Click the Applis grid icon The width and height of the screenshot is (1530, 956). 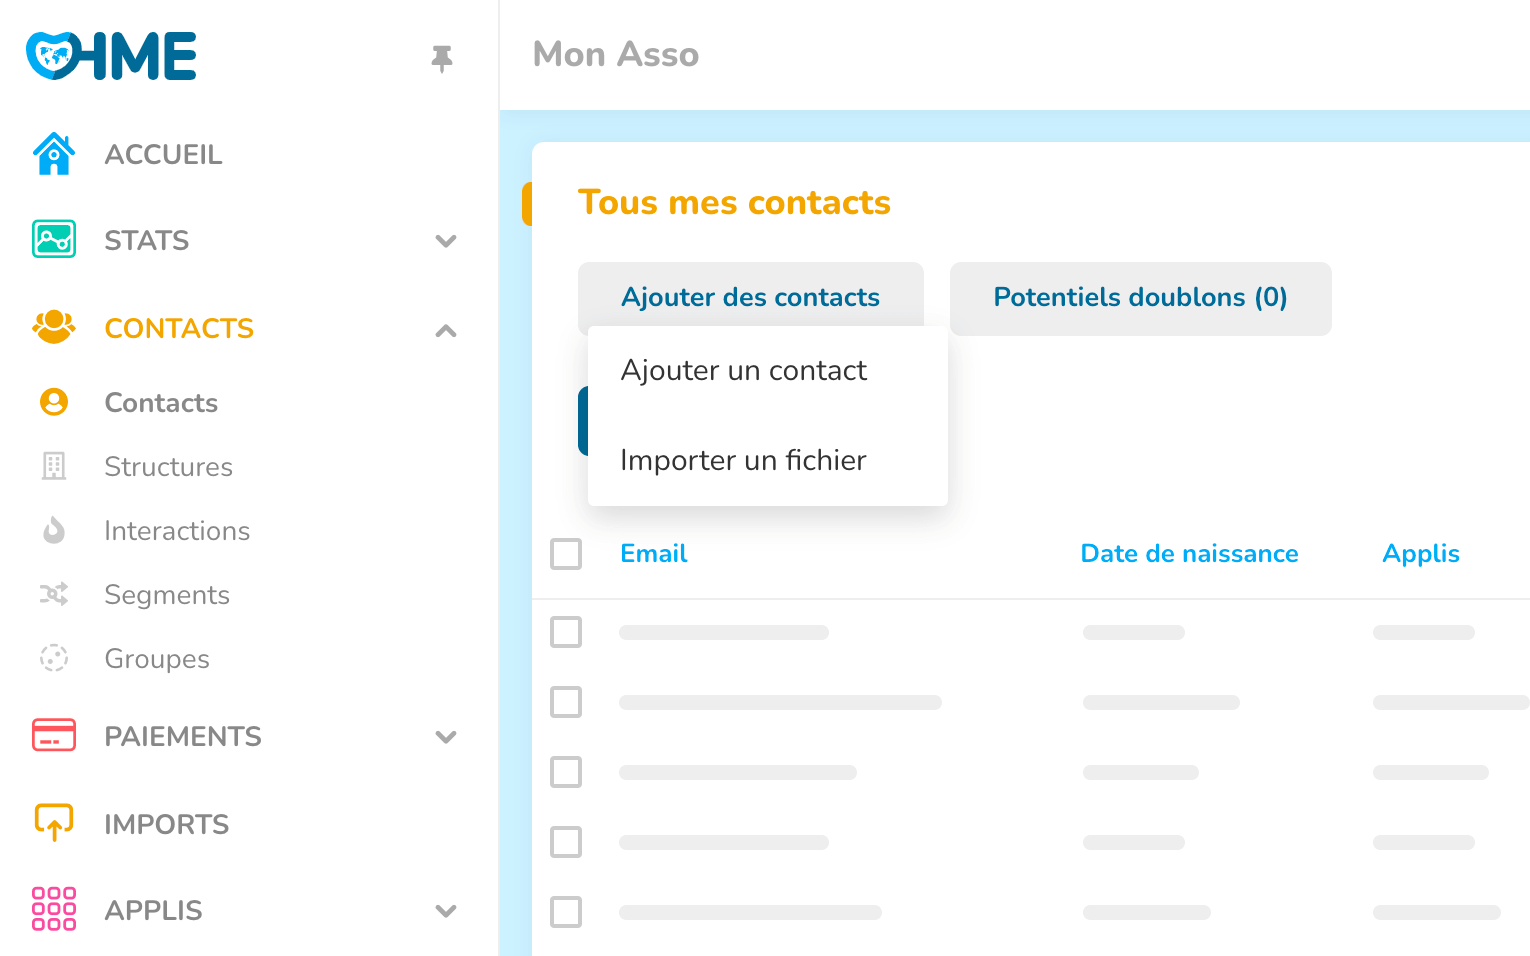click(54, 909)
